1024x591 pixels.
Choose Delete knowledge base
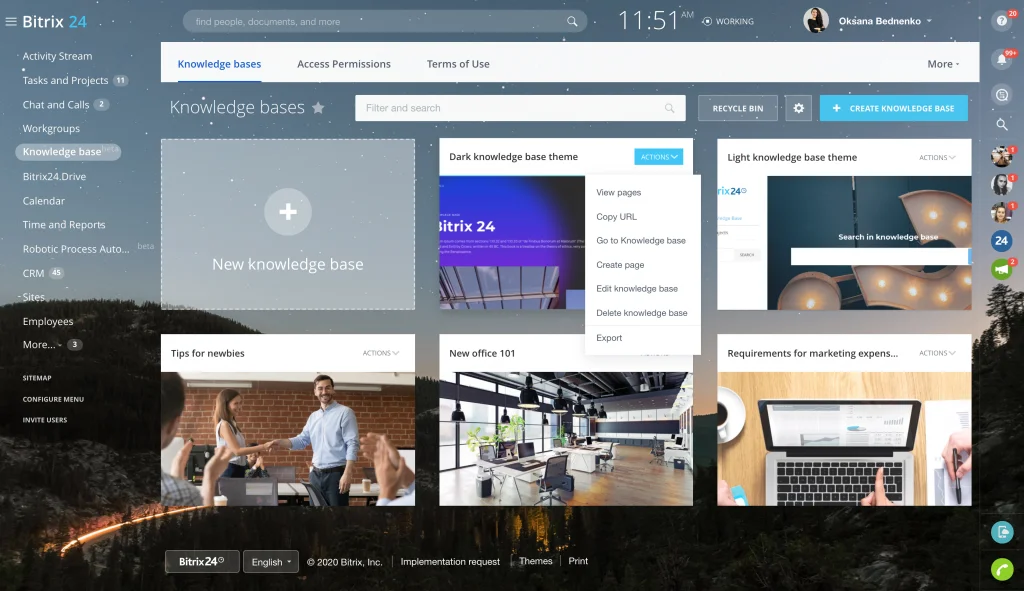tap(641, 313)
